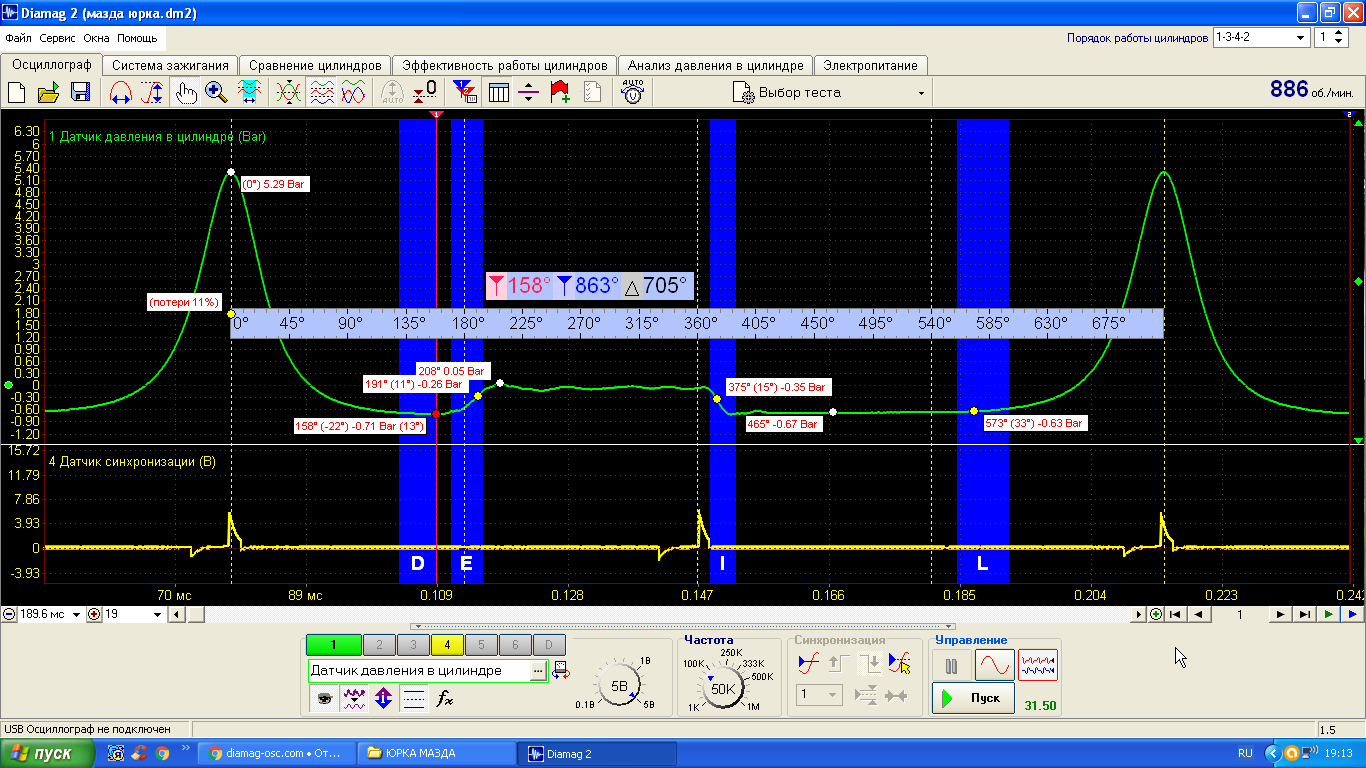1366x768 pixels.
Task: Click the sensor swap device icon
Action: (x=560, y=671)
